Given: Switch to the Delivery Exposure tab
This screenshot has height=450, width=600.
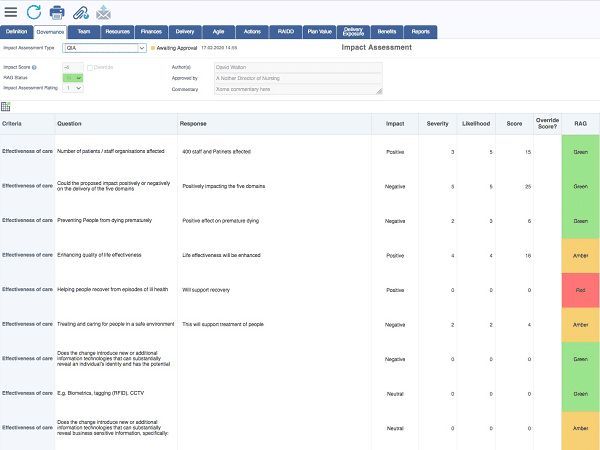Looking at the screenshot, I should 353,32.
